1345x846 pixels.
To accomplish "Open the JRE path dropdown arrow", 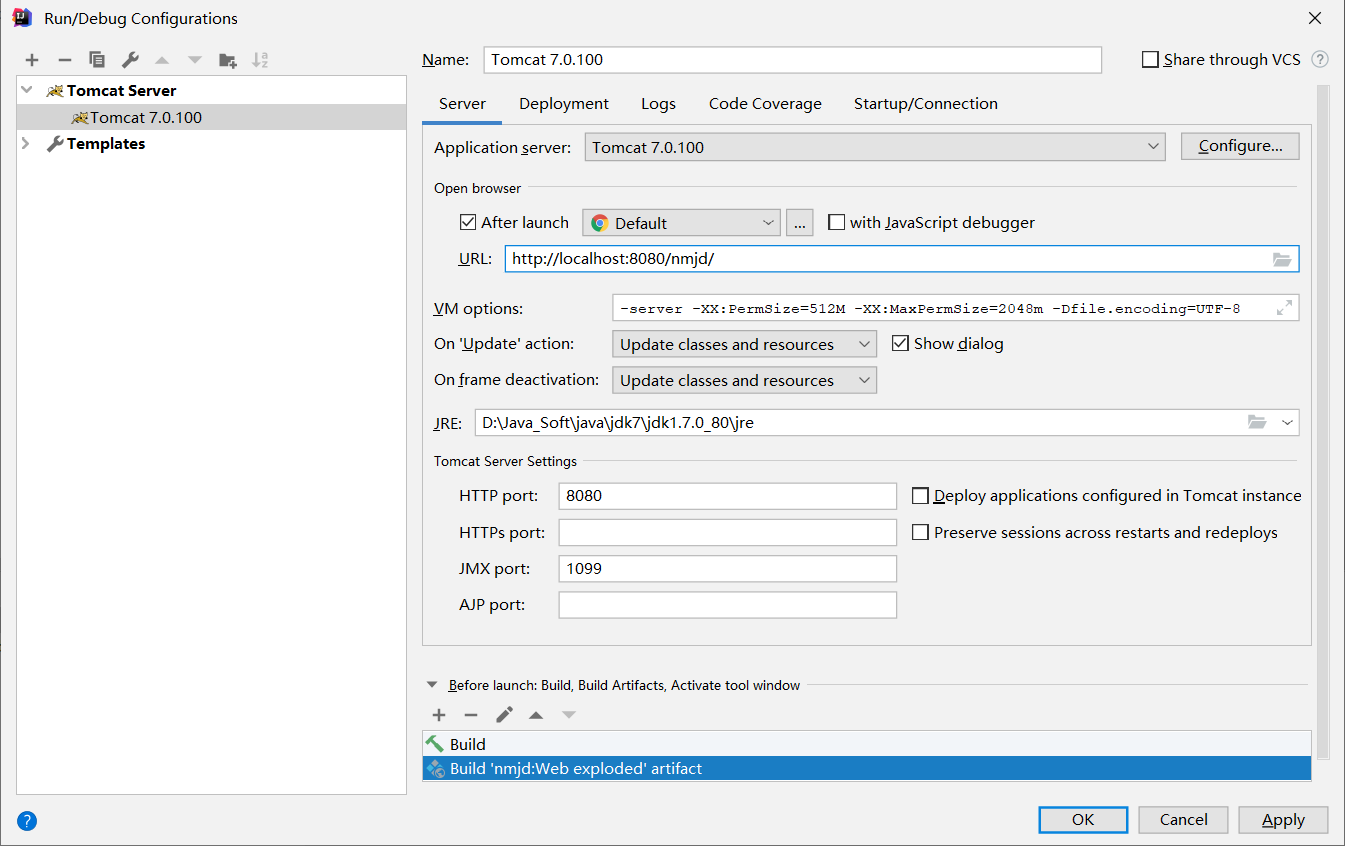I will point(1287,422).
